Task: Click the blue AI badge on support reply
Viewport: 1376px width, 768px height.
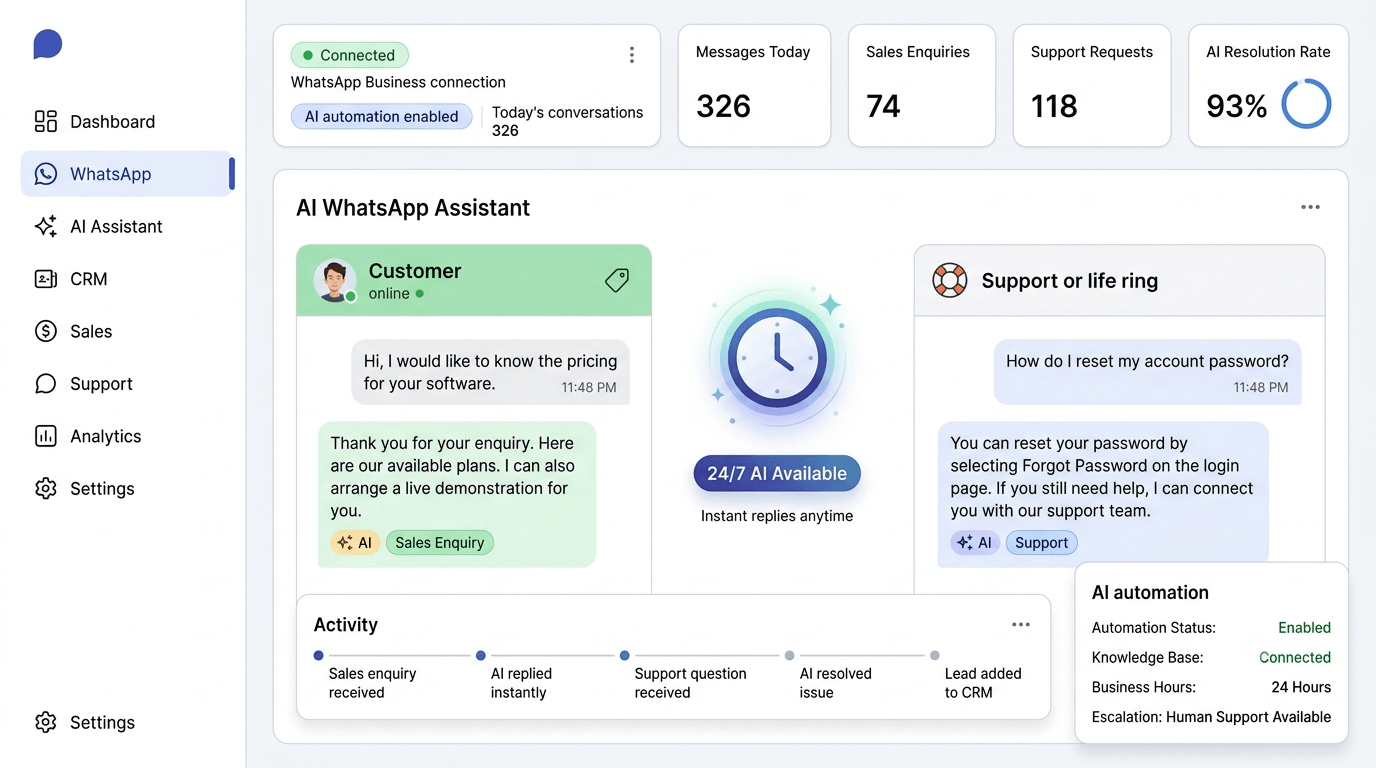Action: [x=975, y=543]
